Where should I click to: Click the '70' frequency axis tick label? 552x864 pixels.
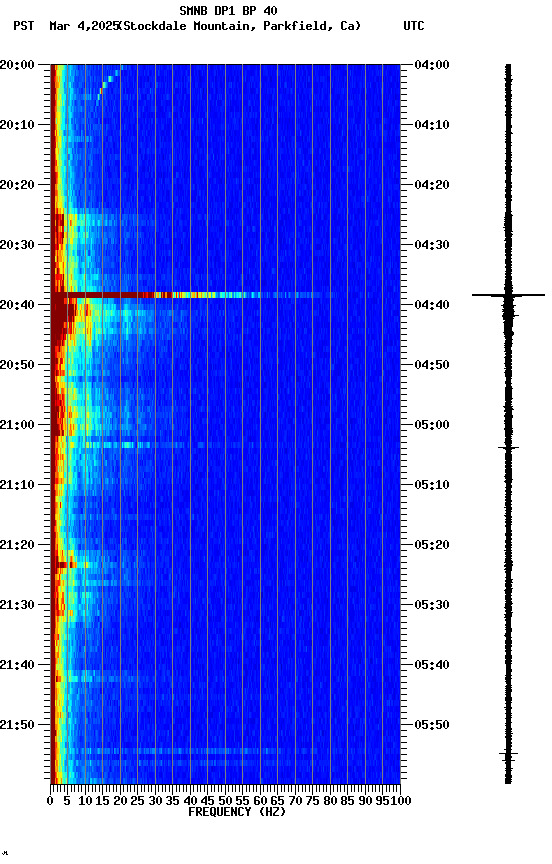click(295, 801)
